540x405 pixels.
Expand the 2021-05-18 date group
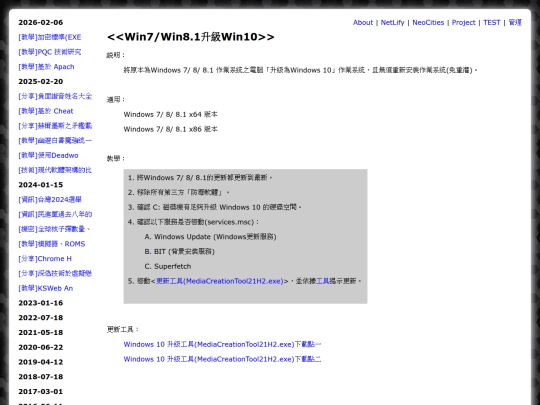(41, 333)
